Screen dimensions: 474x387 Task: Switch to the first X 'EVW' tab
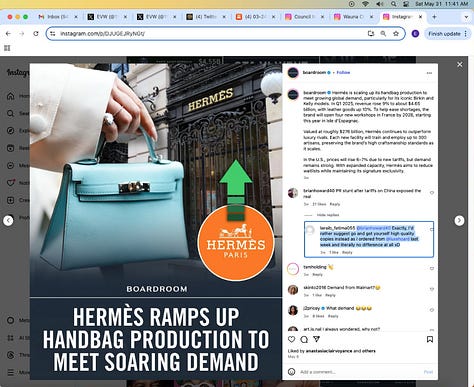[107, 17]
